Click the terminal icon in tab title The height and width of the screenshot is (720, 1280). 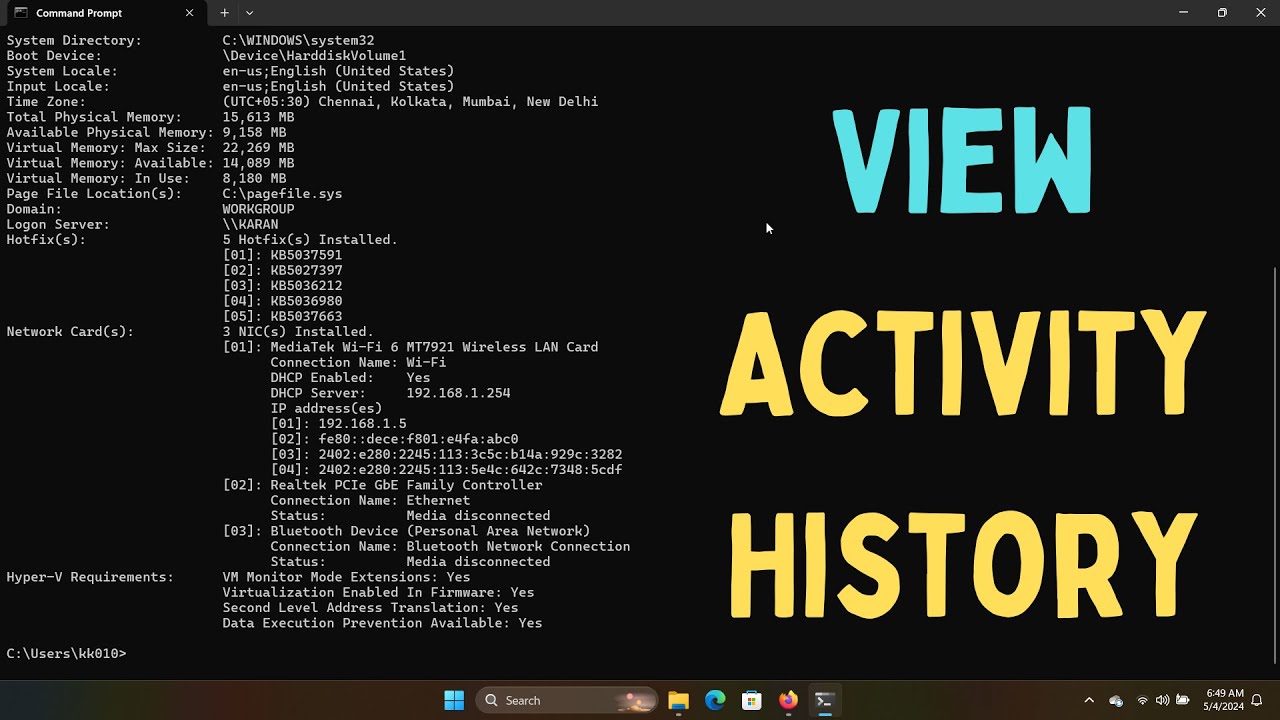click(21, 13)
